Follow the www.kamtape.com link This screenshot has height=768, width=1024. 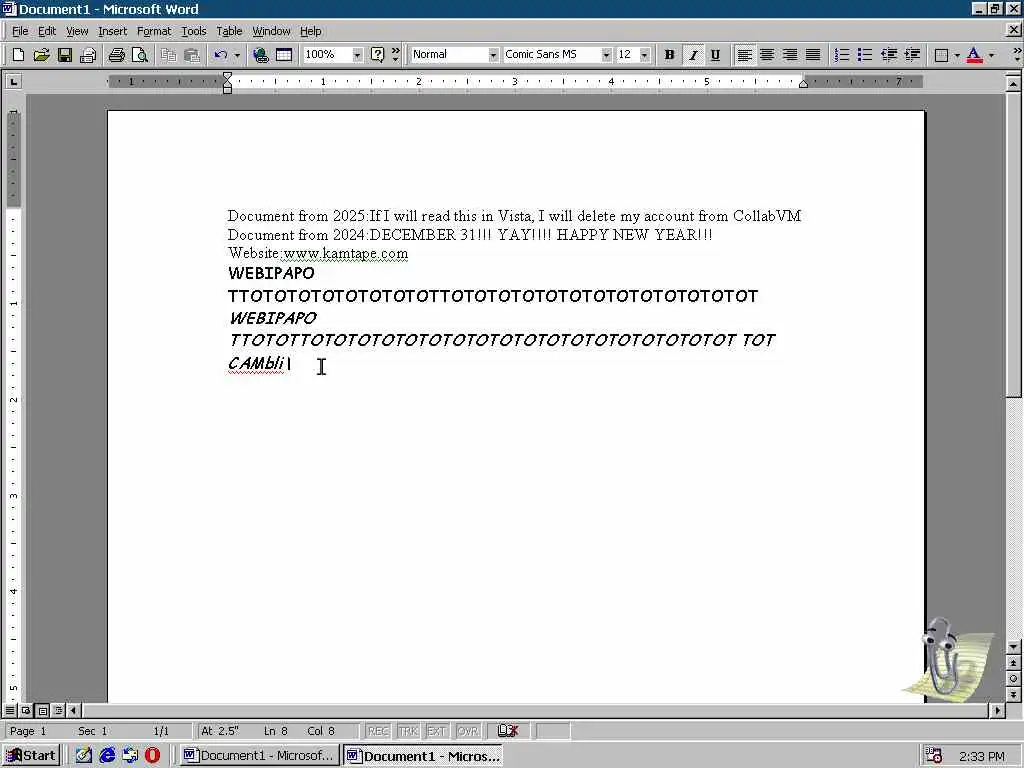[345, 253]
